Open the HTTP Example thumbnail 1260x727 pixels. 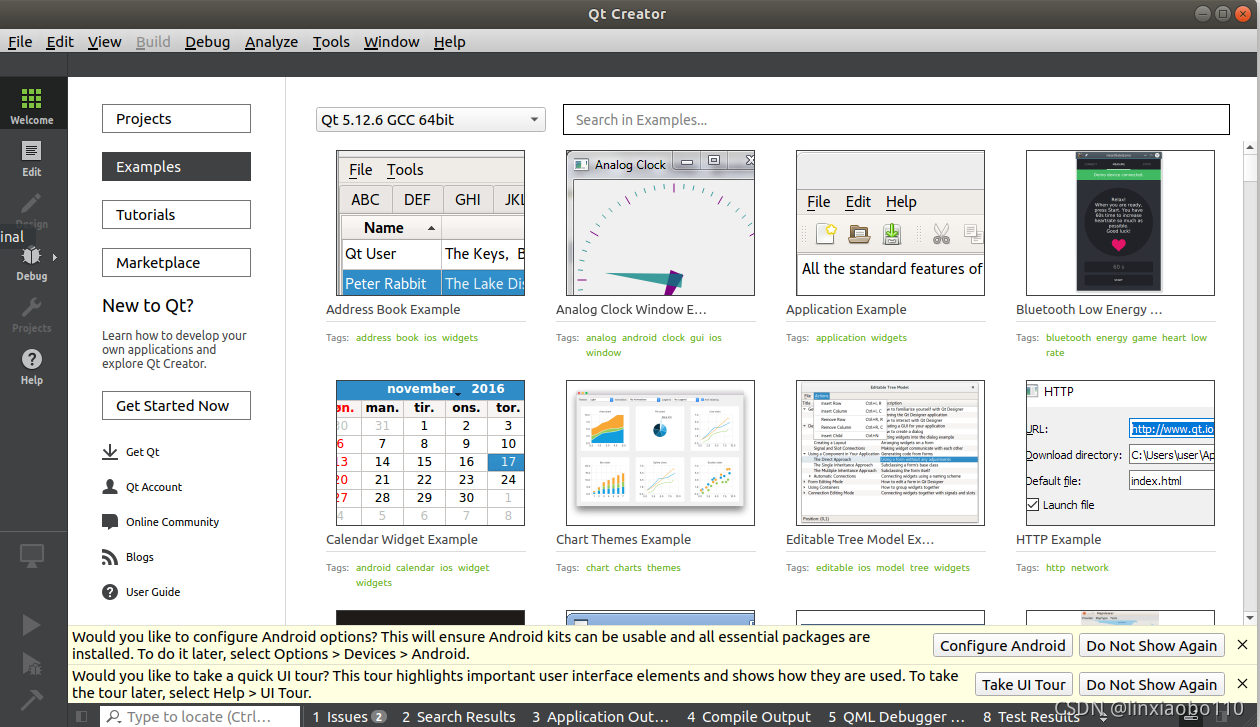[x=1120, y=453]
